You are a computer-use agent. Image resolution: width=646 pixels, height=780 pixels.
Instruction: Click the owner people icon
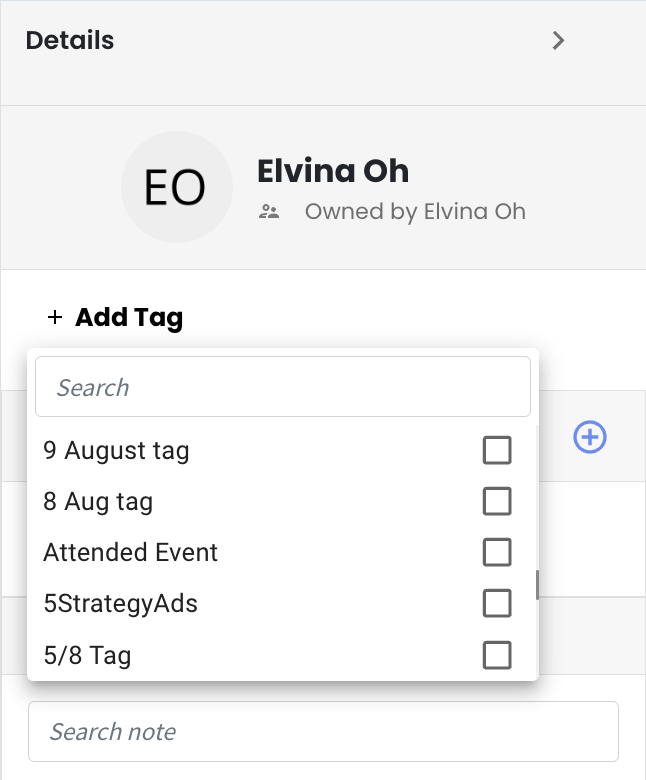[x=269, y=212]
